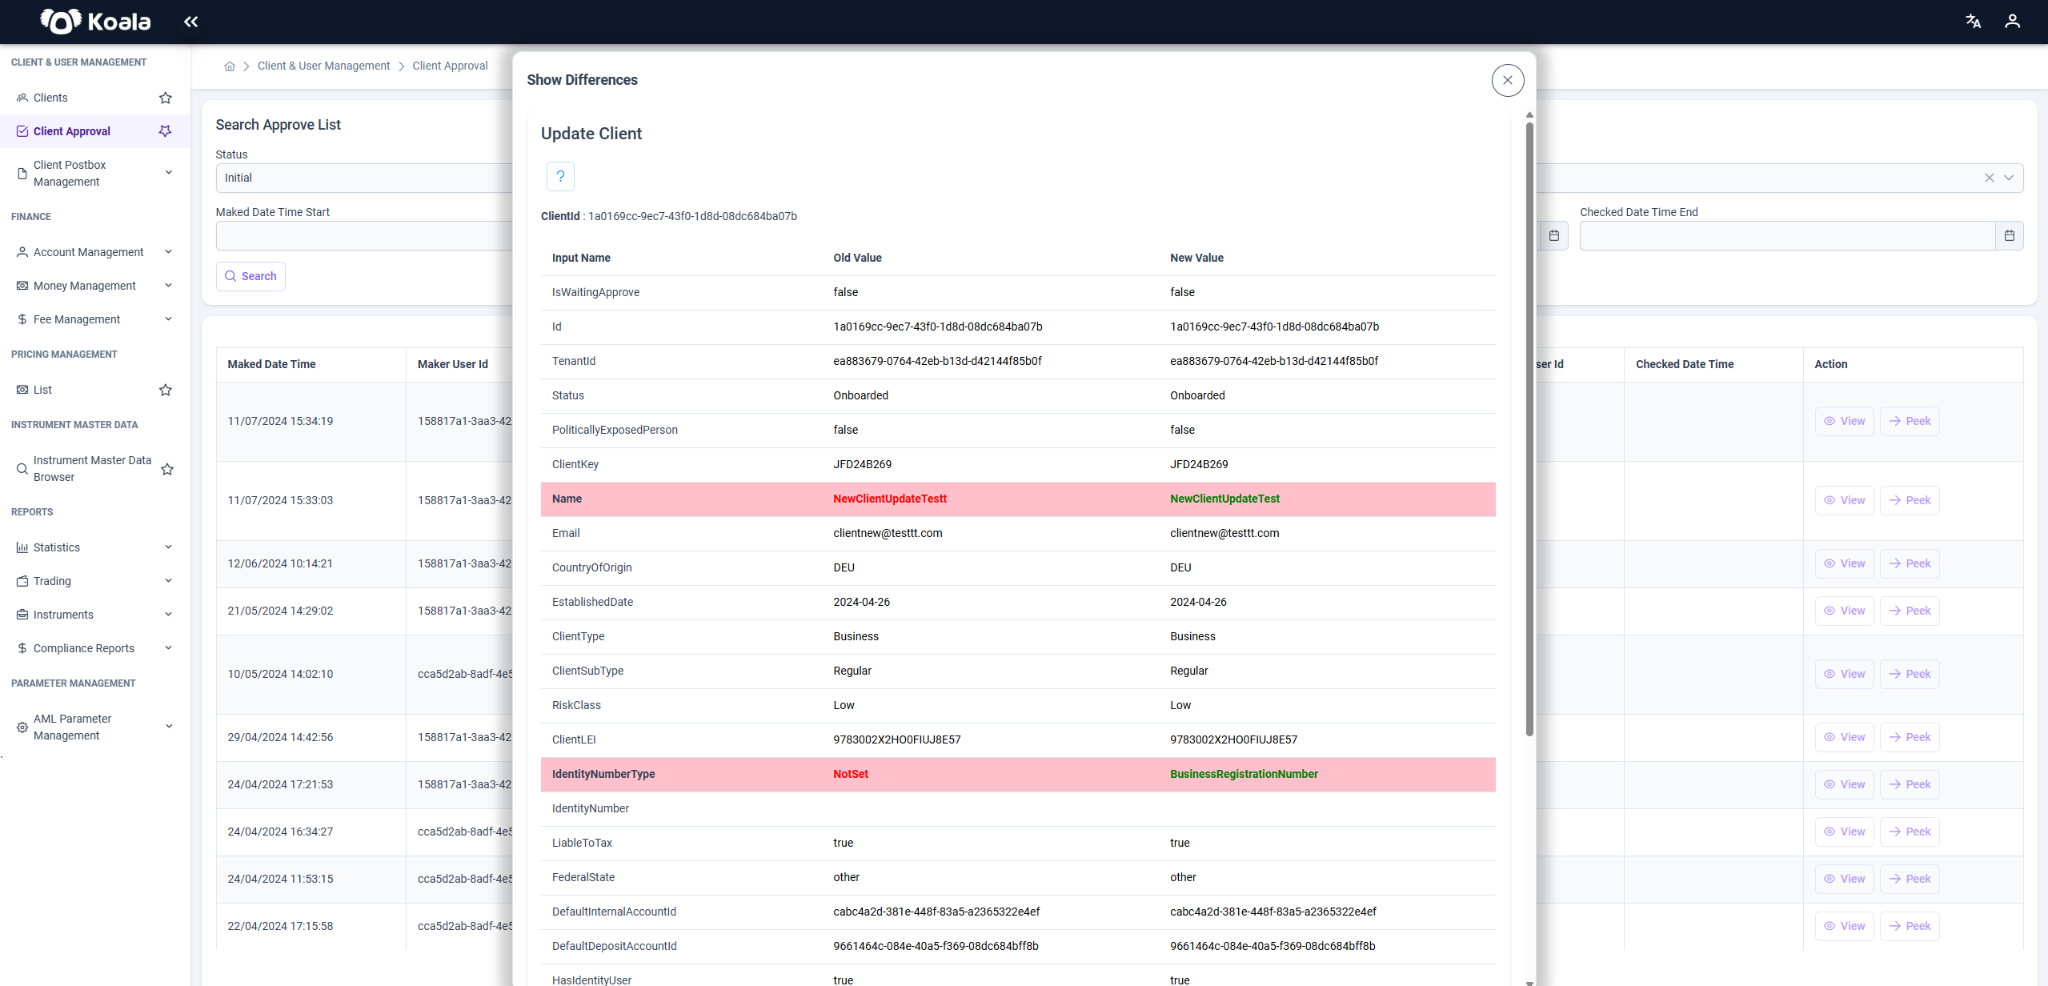Open Clients menu item

click(50, 98)
